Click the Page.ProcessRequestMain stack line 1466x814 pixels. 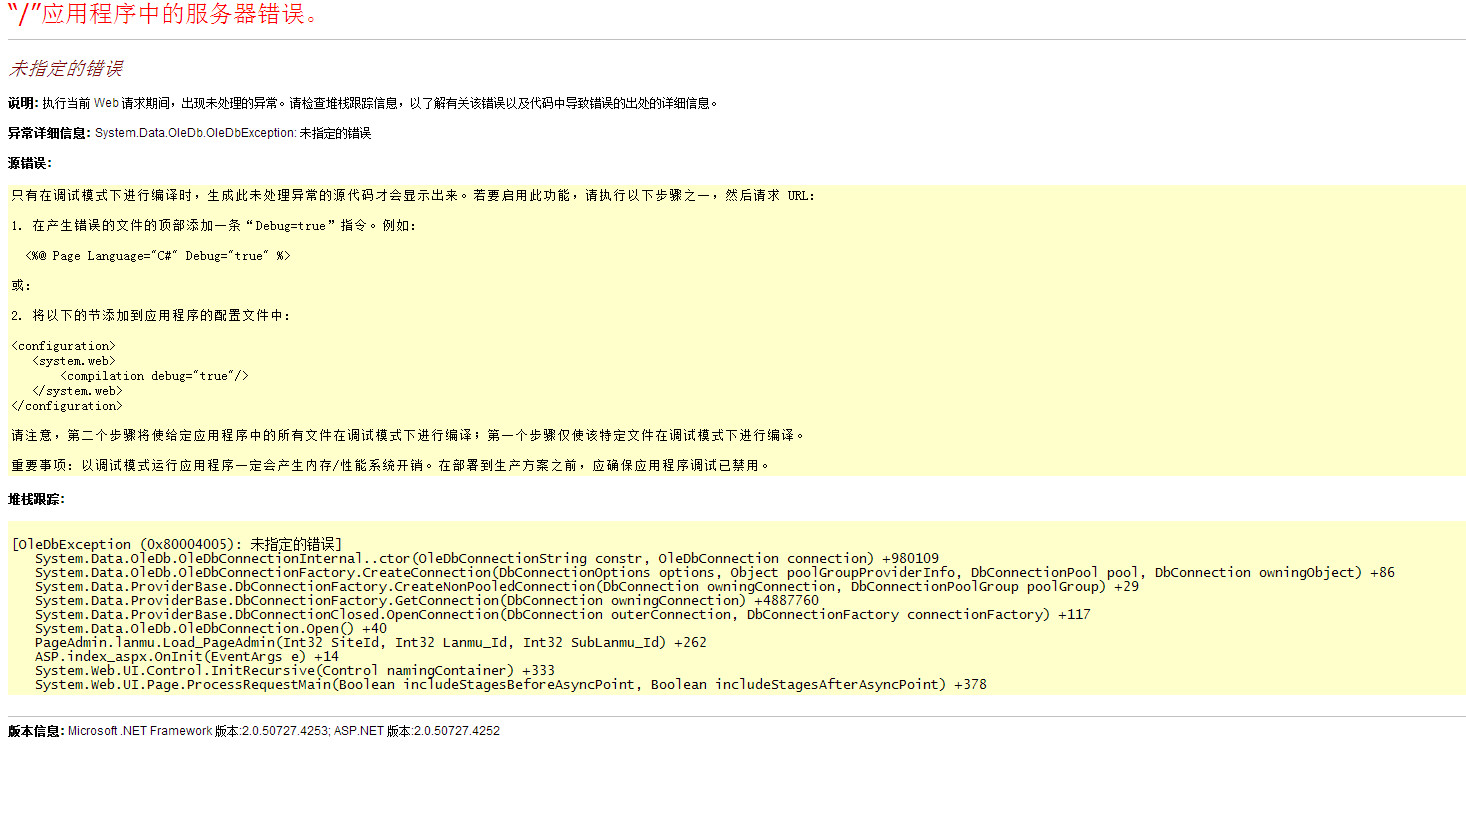click(510, 685)
